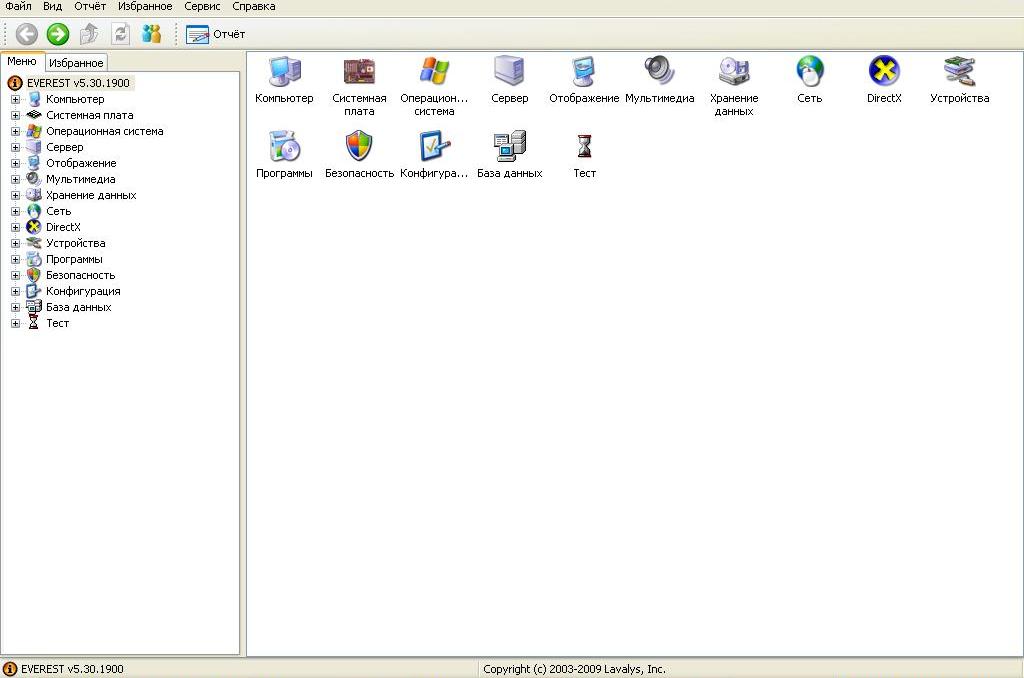This screenshot has width=1024, height=678.
Task: Expand the Отображение tree node
Action: coord(16,163)
